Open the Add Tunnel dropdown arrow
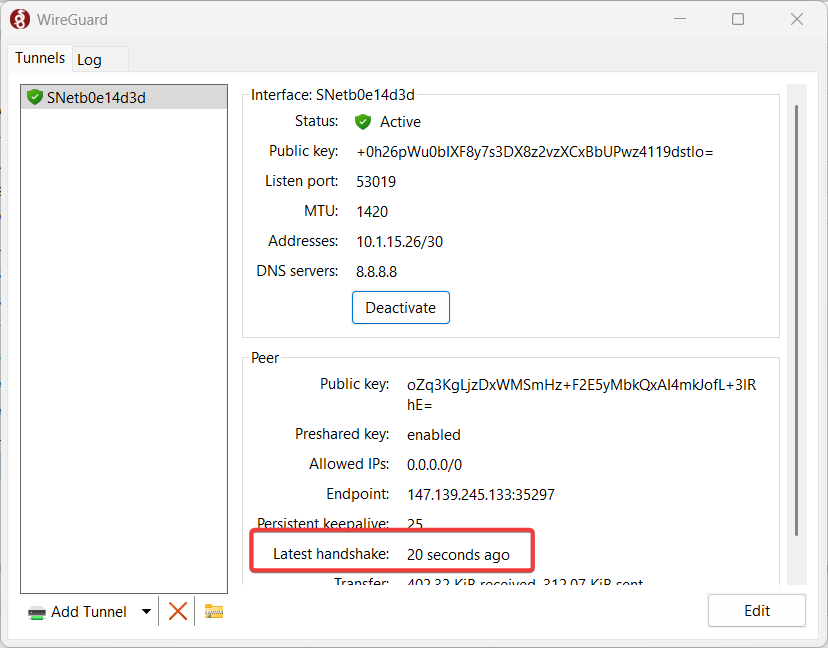The width and height of the screenshot is (828, 648). 146,612
